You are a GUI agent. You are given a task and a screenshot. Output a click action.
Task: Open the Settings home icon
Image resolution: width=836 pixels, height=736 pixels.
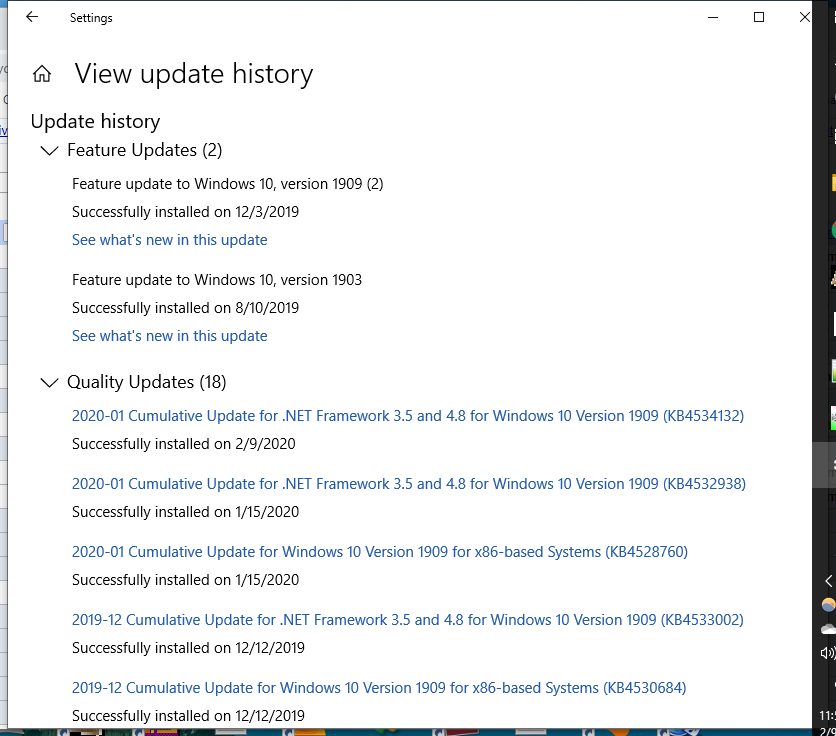[x=42, y=74]
